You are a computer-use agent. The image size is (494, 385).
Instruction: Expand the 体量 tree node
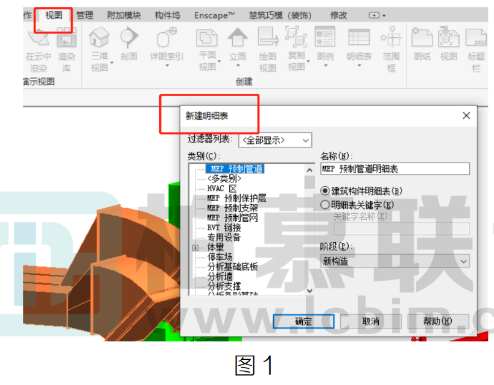pos(195,248)
